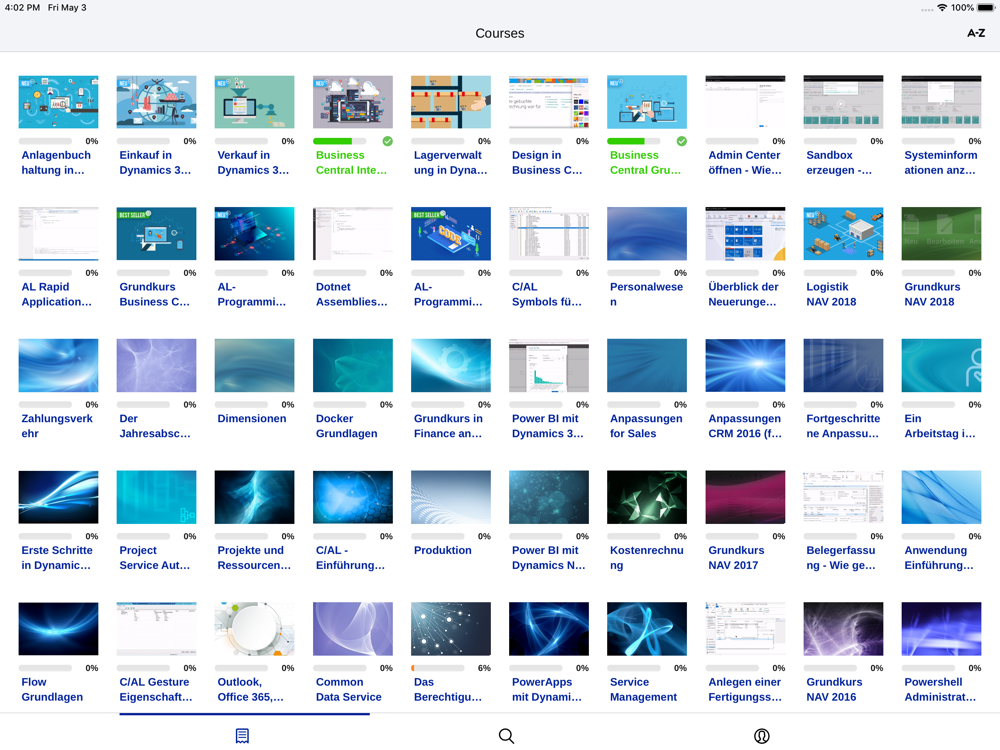This screenshot has width=1000, height=750.
Task: Open the Anwendung Einführung… title
Action: coord(939,557)
